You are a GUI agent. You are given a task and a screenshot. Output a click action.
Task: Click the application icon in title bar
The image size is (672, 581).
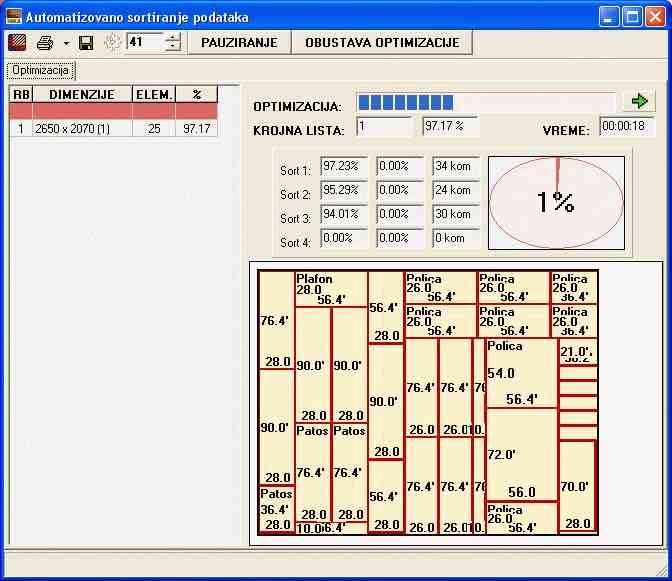pyautogui.click(x=13, y=16)
